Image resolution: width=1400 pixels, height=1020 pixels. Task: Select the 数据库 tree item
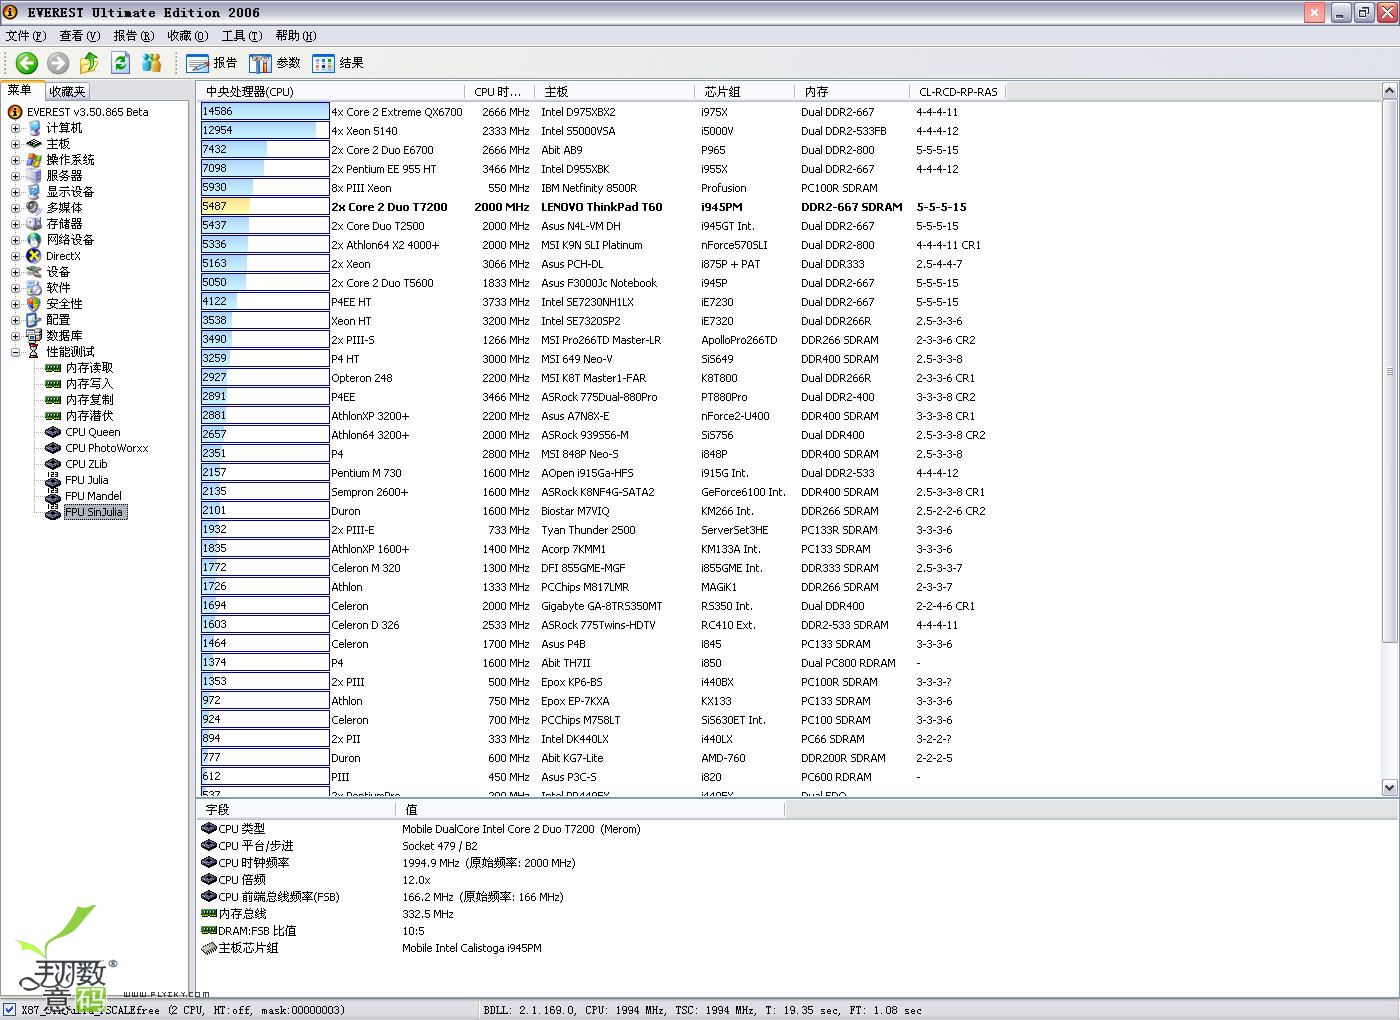click(x=64, y=336)
